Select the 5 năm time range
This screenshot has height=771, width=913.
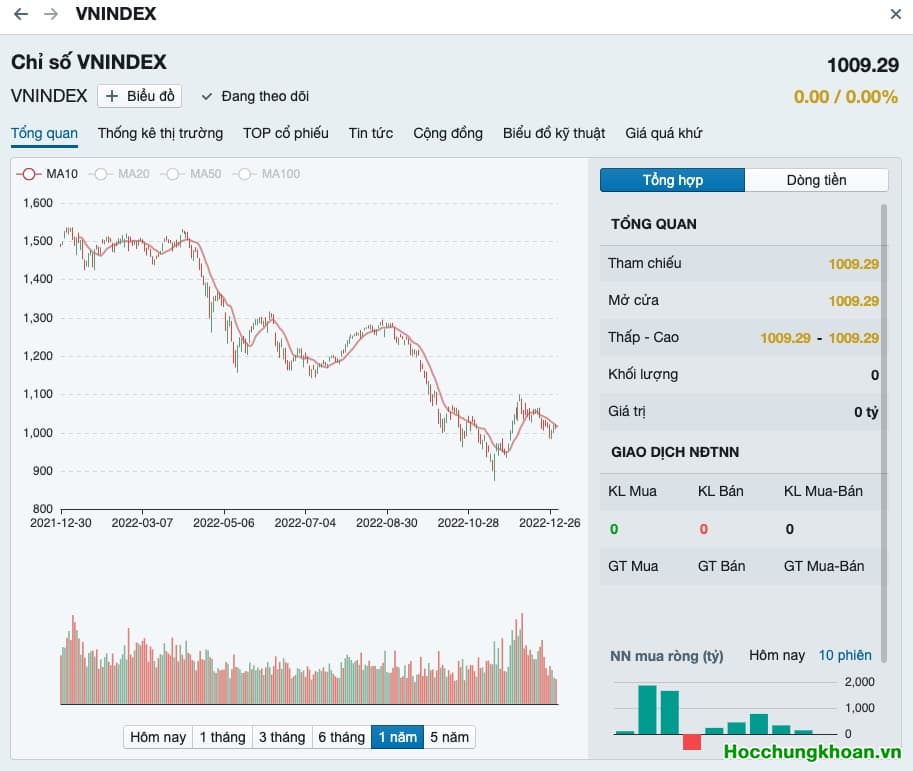pos(448,737)
